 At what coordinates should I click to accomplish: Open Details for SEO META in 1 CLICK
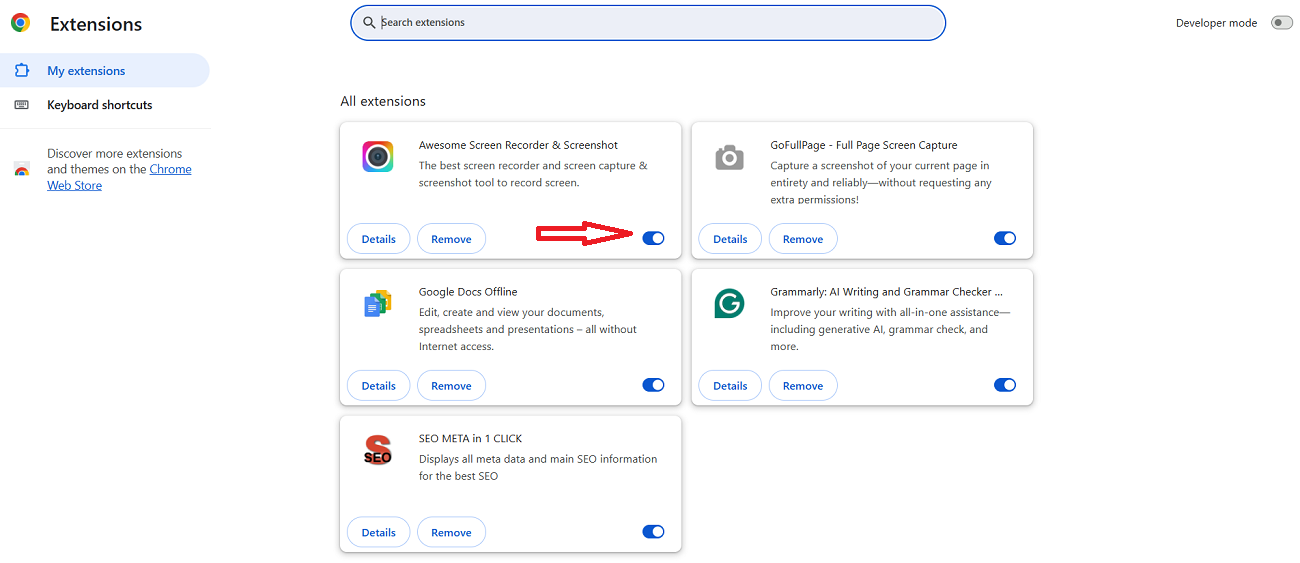coord(378,533)
